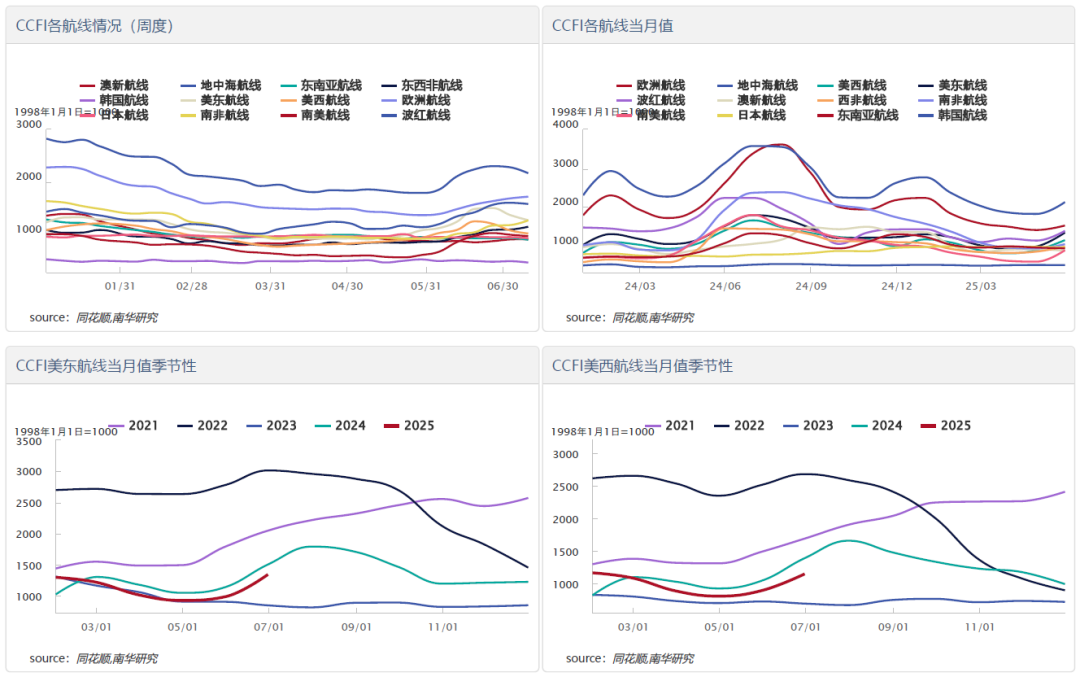Click 05/01 axis label in 美西航线 seasonal chart
The width and height of the screenshot is (1080, 677).
pyautogui.click(x=719, y=627)
